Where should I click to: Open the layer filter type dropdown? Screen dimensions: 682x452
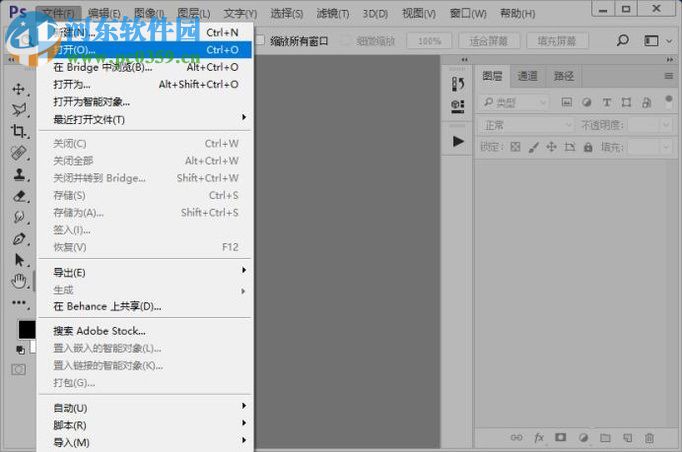pos(514,102)
